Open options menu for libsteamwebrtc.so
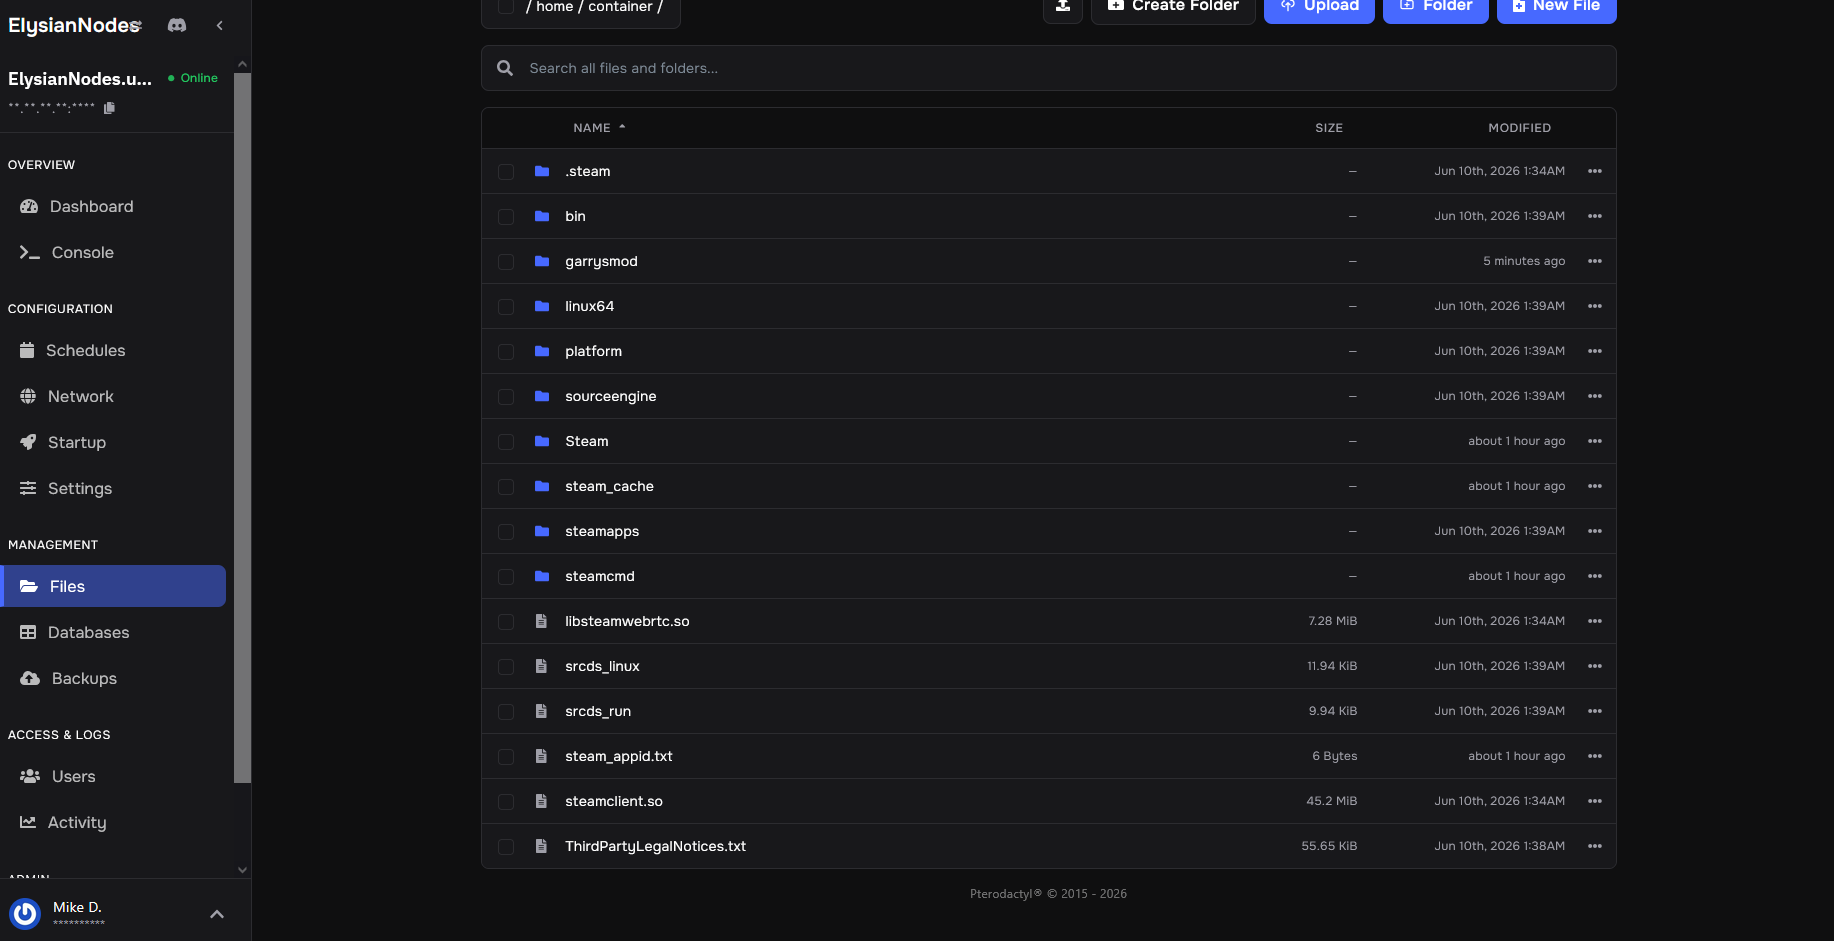Image resolution: width=1834 pixels, height=941 pixels. pos(1595,621)
